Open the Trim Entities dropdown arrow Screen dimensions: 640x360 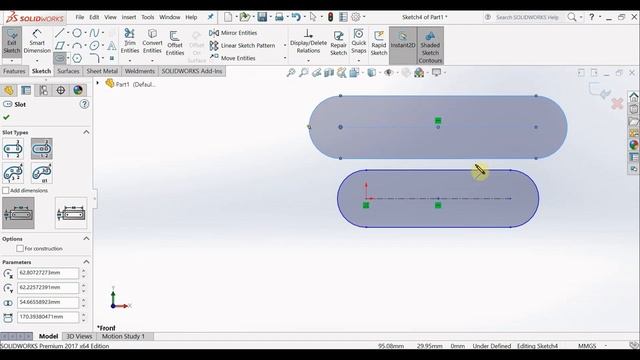130,61
